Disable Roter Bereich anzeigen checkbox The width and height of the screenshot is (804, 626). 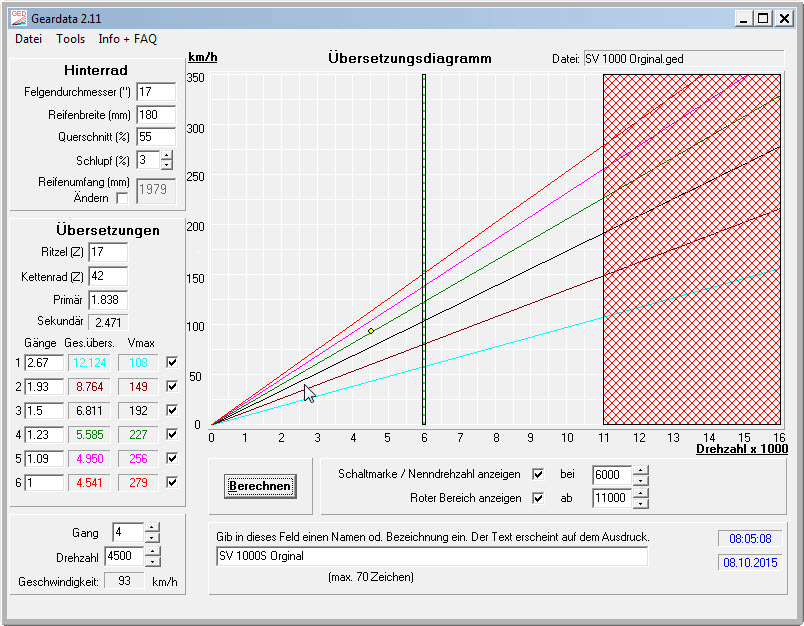[x=539, y=498]
